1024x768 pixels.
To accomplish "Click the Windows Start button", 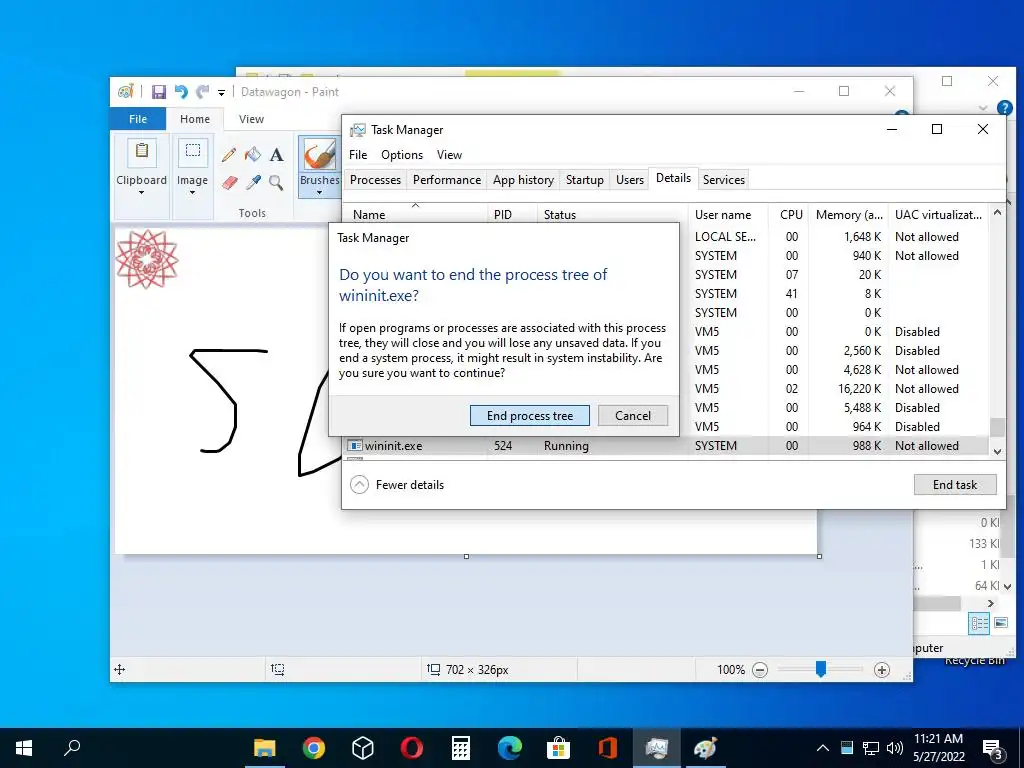I will pyautogui.click(x=24, y=748).
